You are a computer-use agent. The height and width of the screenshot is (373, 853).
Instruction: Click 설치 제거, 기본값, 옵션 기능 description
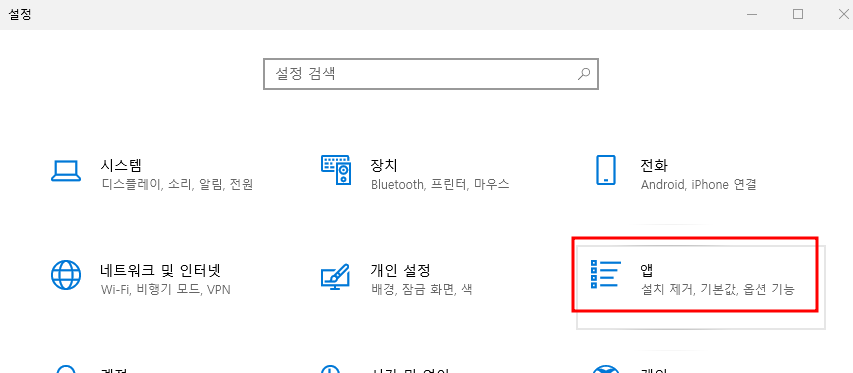click(718, 289)
